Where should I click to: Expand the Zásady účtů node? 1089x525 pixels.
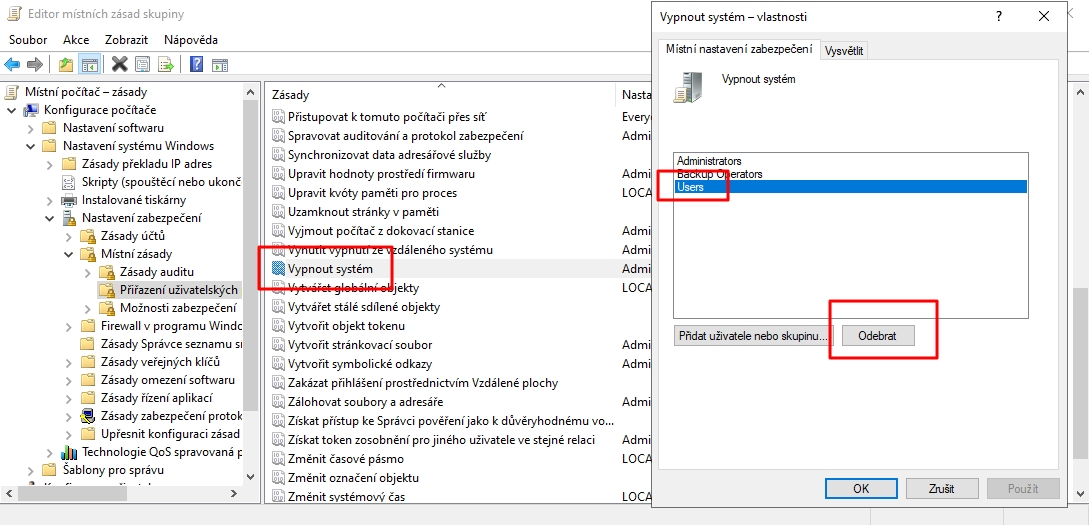(x=68, y=236)
